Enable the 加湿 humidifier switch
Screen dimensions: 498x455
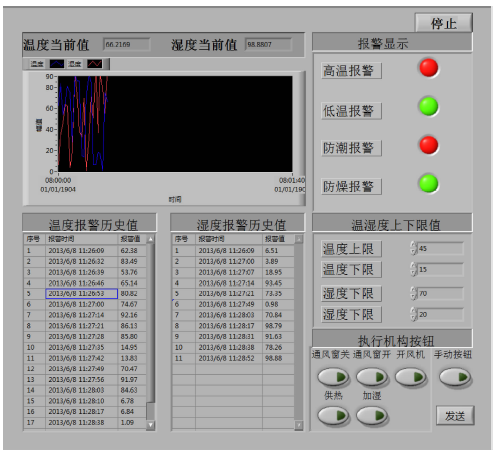pos(372,416)
